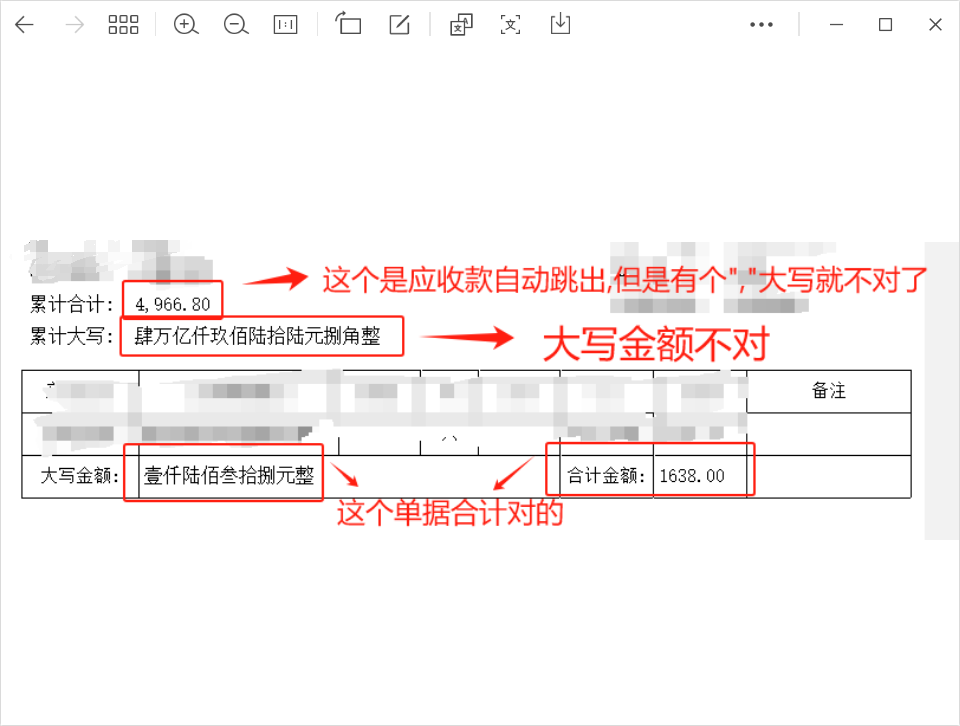The height and width of the screenshot is (726, 960).
Task: Maximize the viewer window
Action: tap(885, 25)
